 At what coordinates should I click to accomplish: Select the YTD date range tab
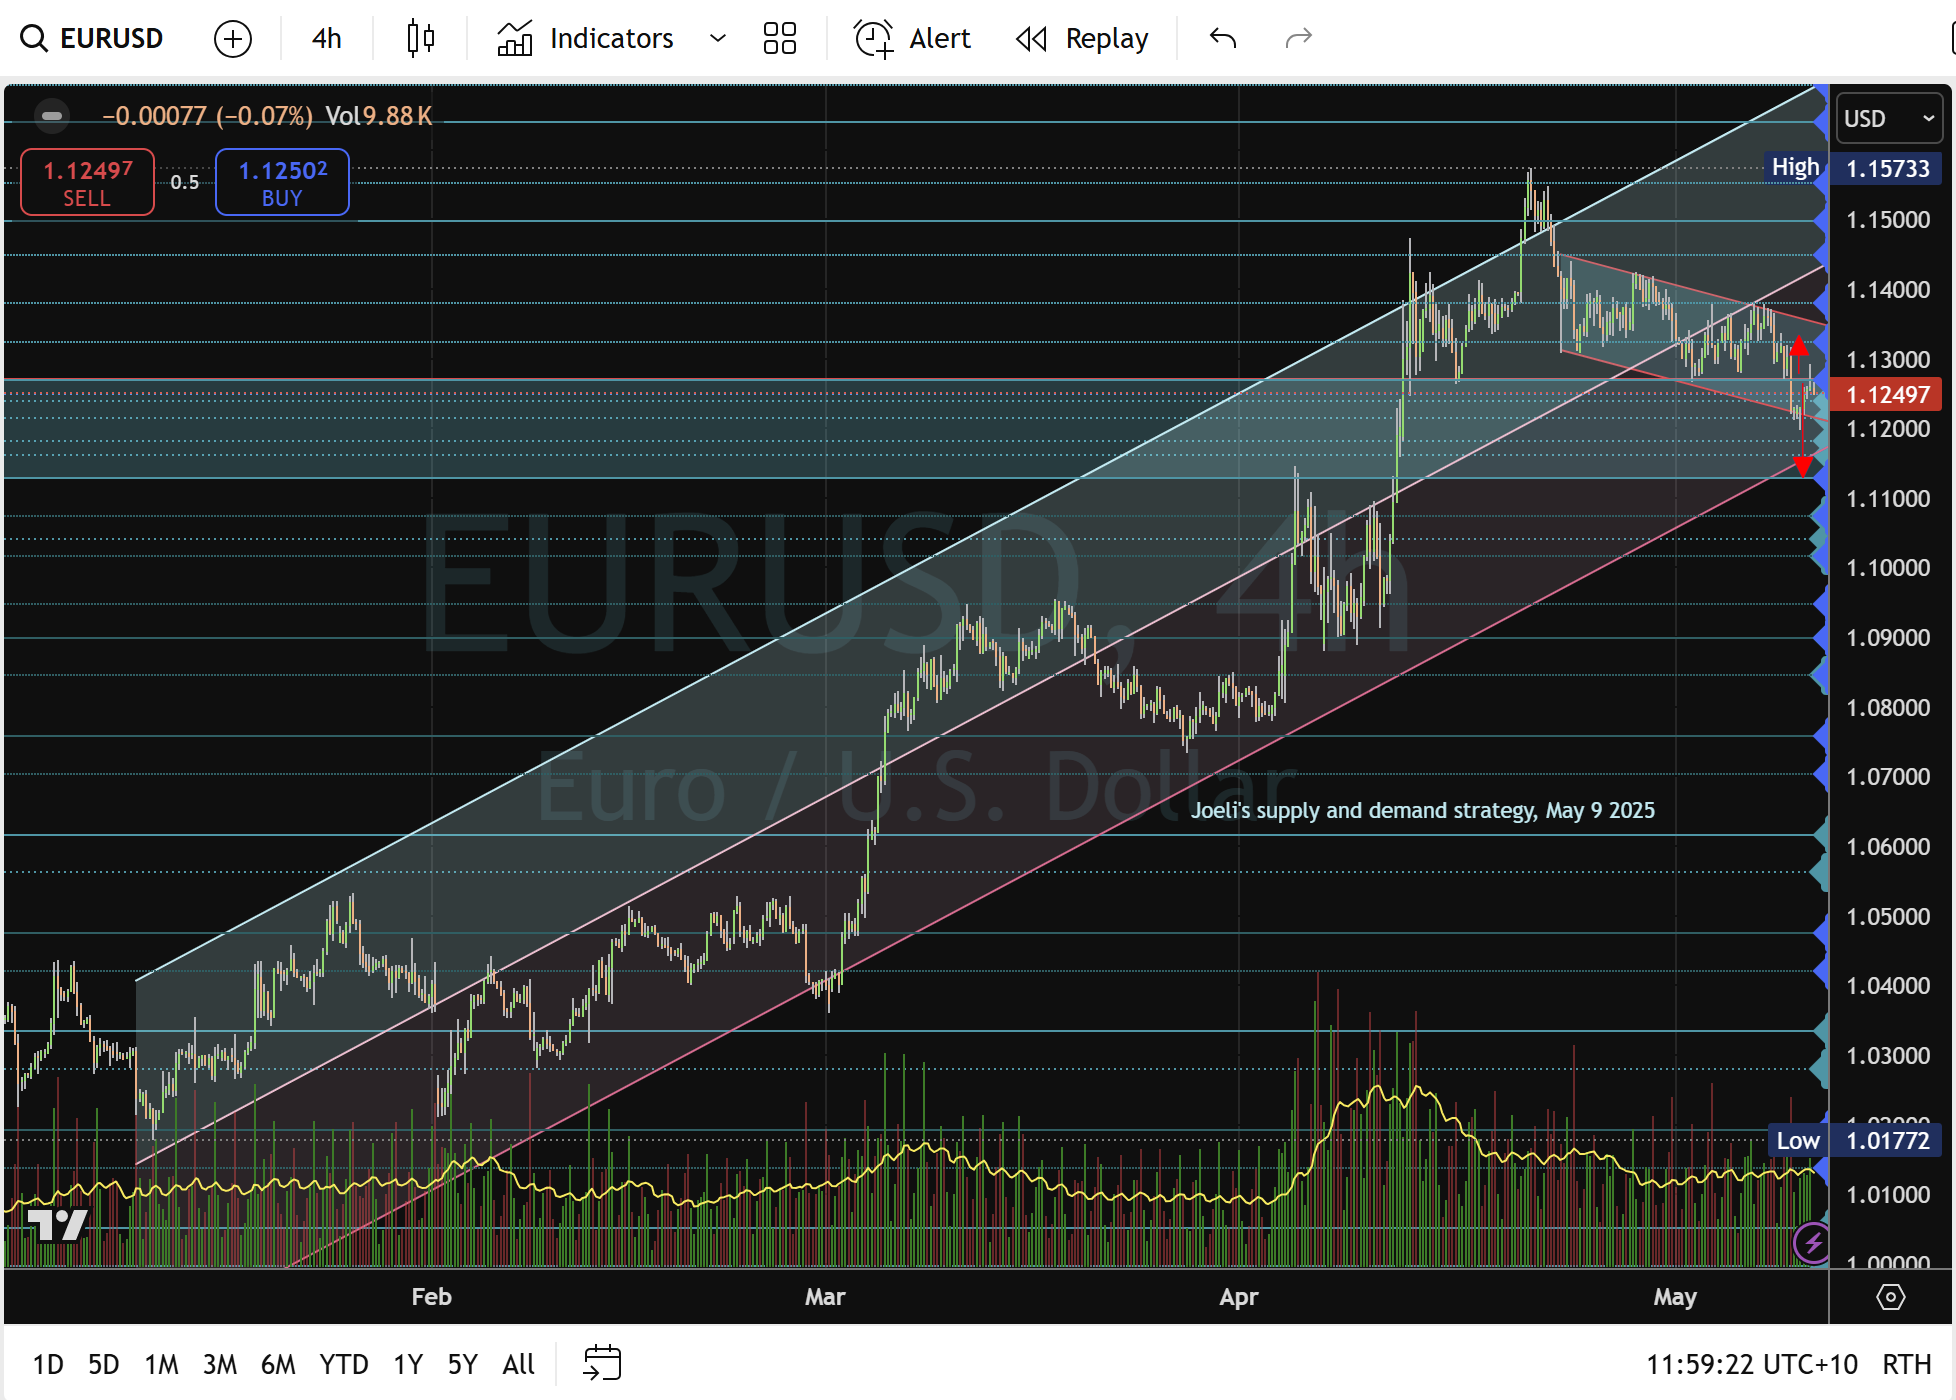[x=343, y=1364]
